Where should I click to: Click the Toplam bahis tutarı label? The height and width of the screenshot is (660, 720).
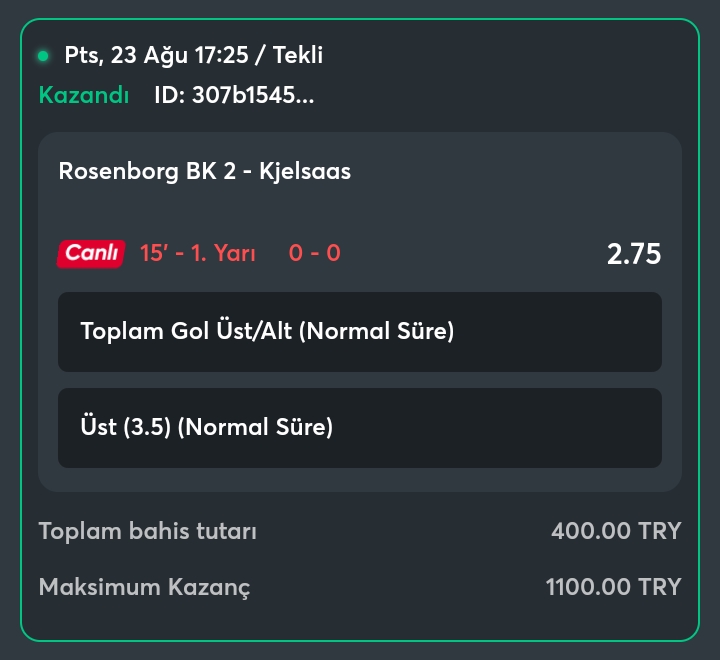tap(147, 531)
